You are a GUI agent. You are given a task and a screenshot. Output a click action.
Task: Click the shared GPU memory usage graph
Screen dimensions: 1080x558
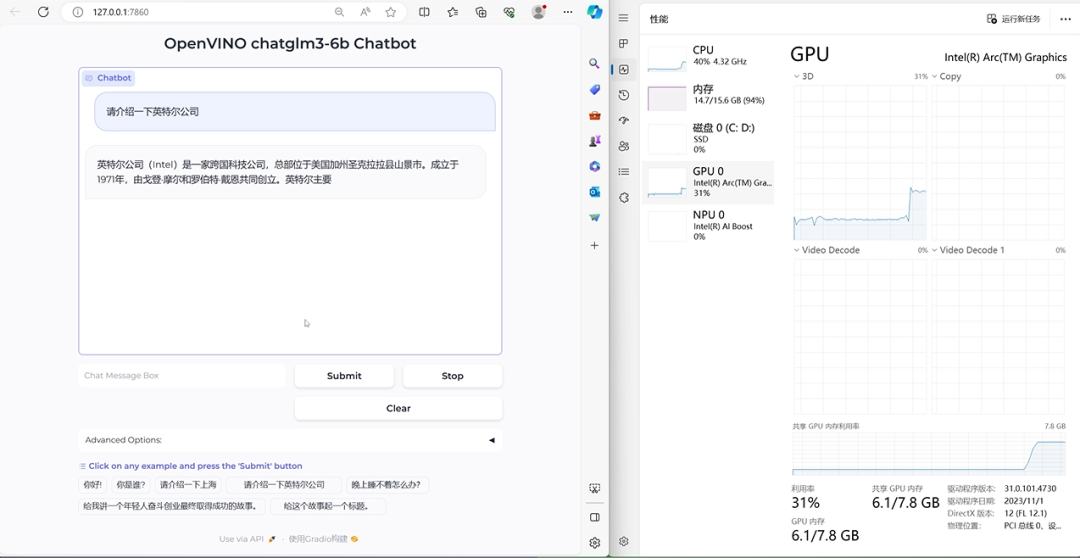click(928, 454)
